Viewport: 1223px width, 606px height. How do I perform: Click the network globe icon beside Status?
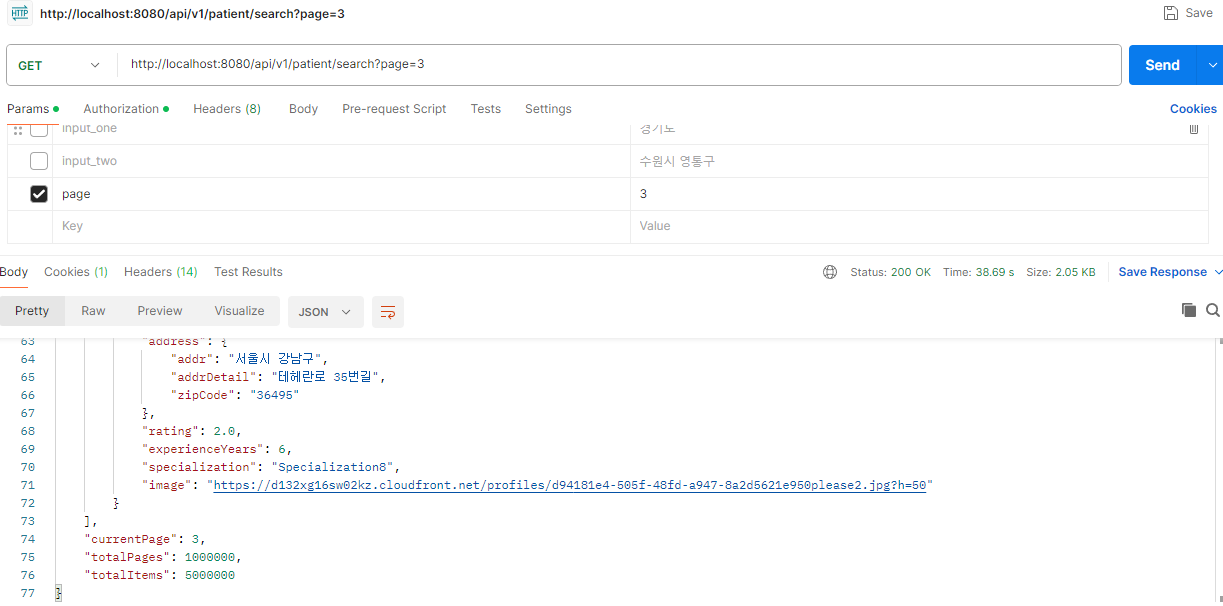[x=830, y=272]
